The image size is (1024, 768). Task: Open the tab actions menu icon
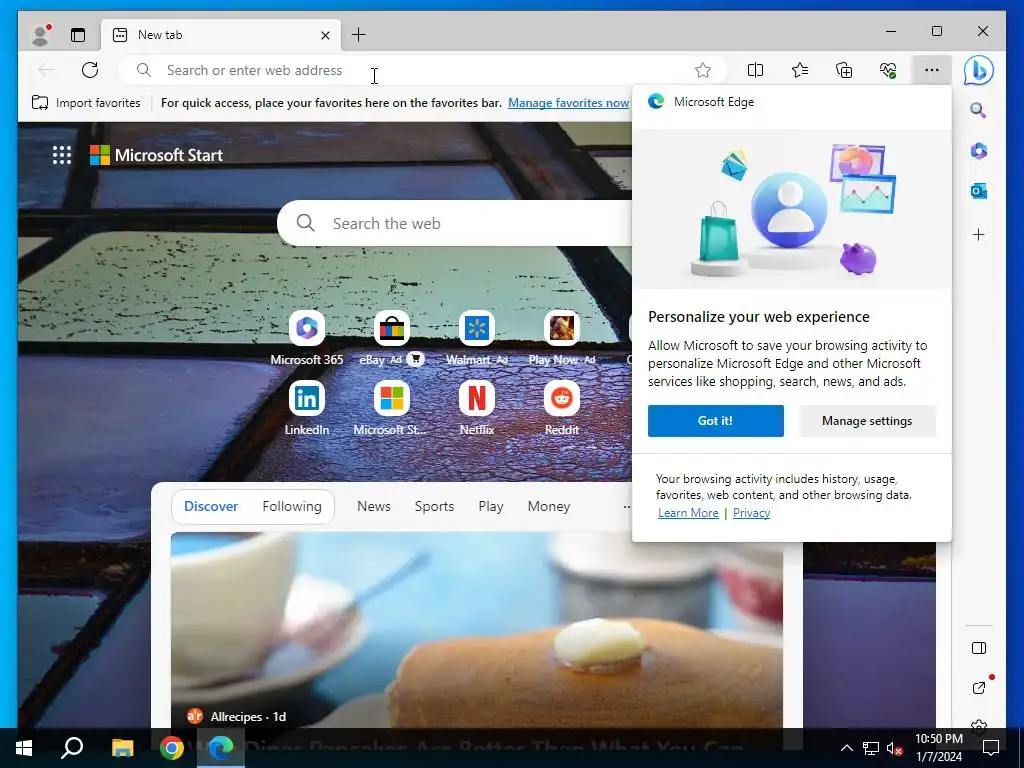click(78, 35)
